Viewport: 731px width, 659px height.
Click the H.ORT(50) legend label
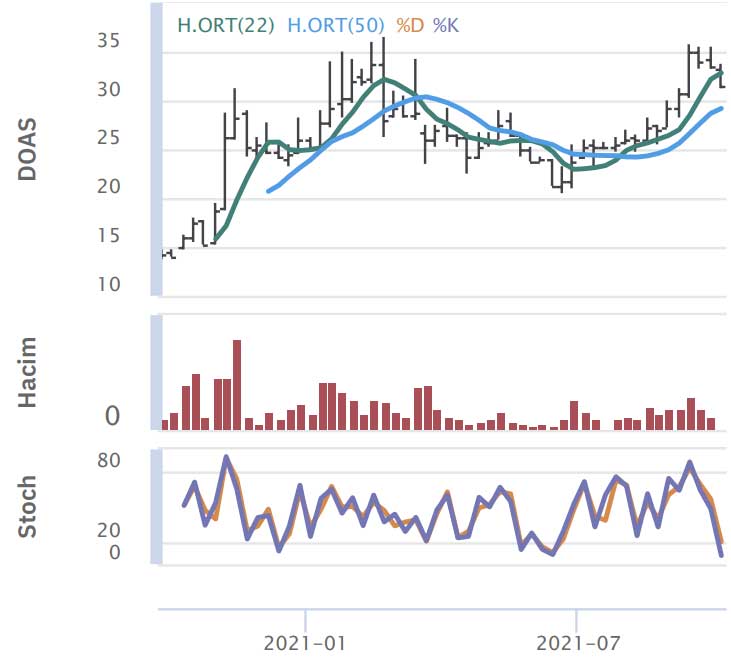click(336, 25)
